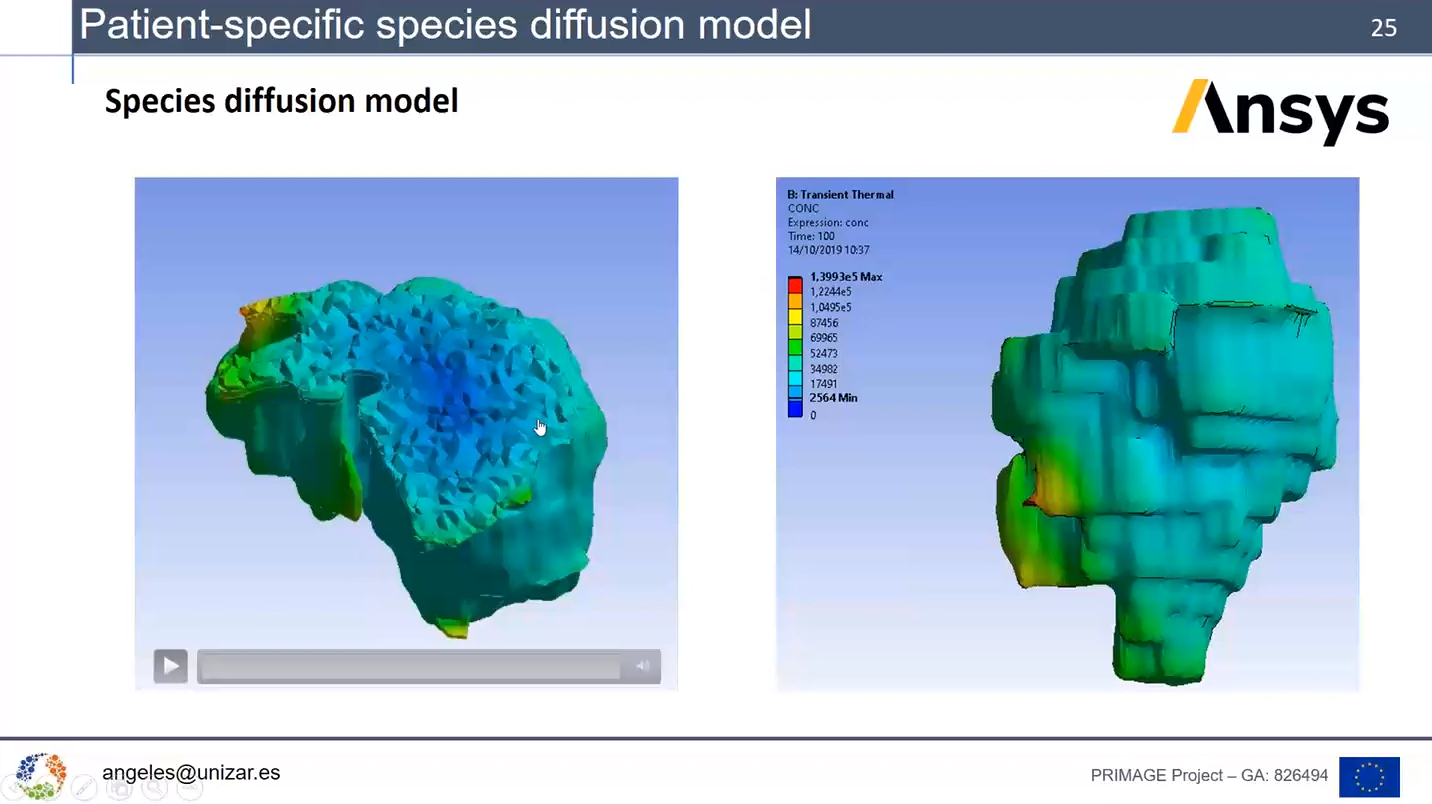Click the Ansys logo
Viewport: 1432px width, 804px height.
[1280, 112]
